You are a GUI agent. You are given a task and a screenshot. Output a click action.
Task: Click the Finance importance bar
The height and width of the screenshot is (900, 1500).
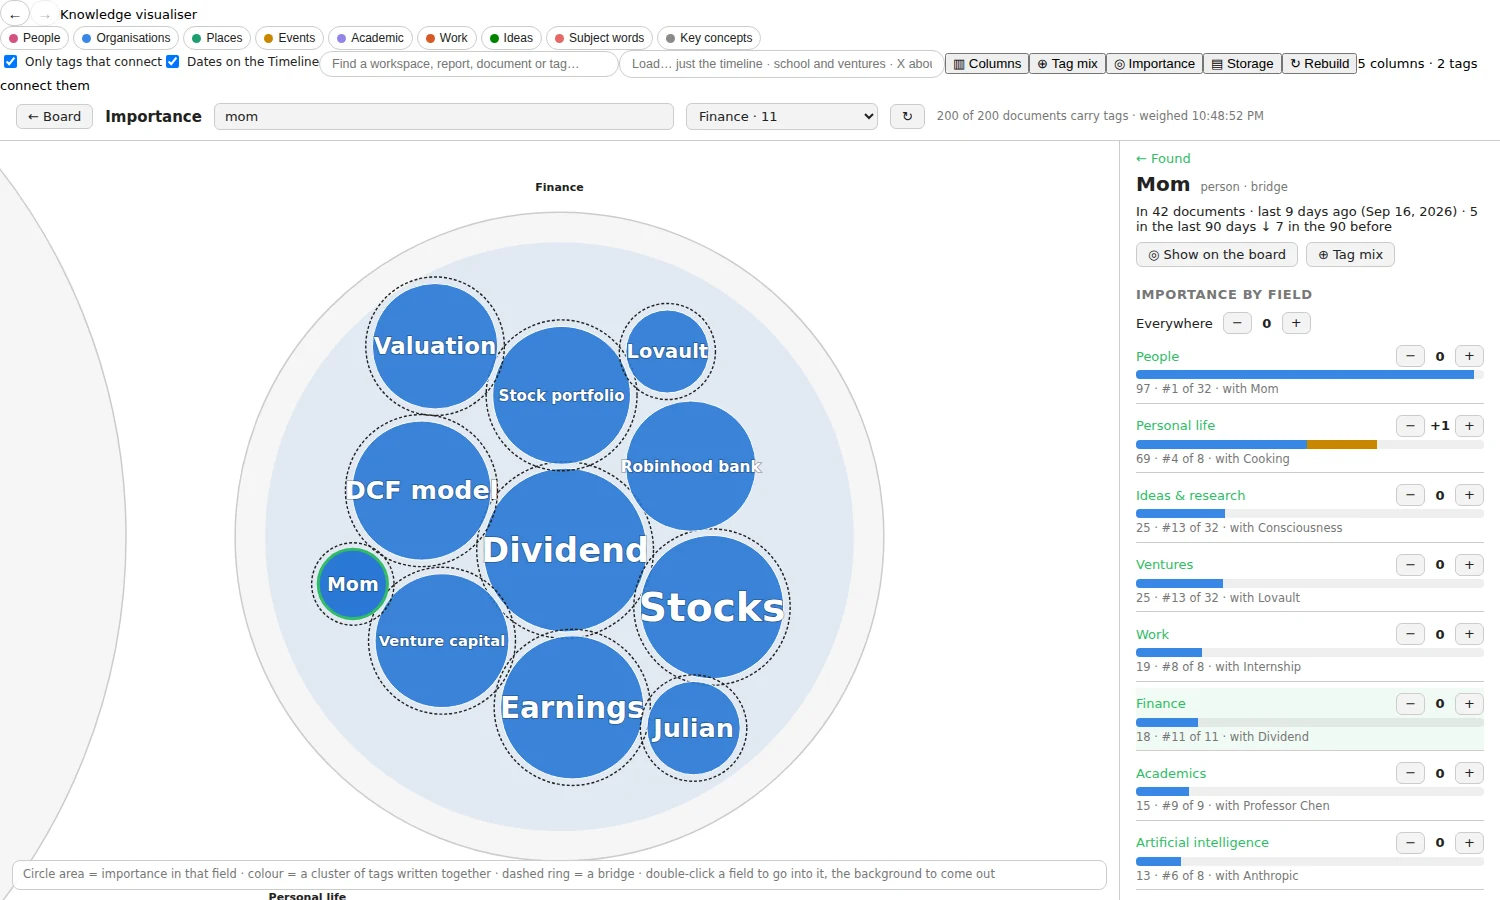[x=1310, y=722]
